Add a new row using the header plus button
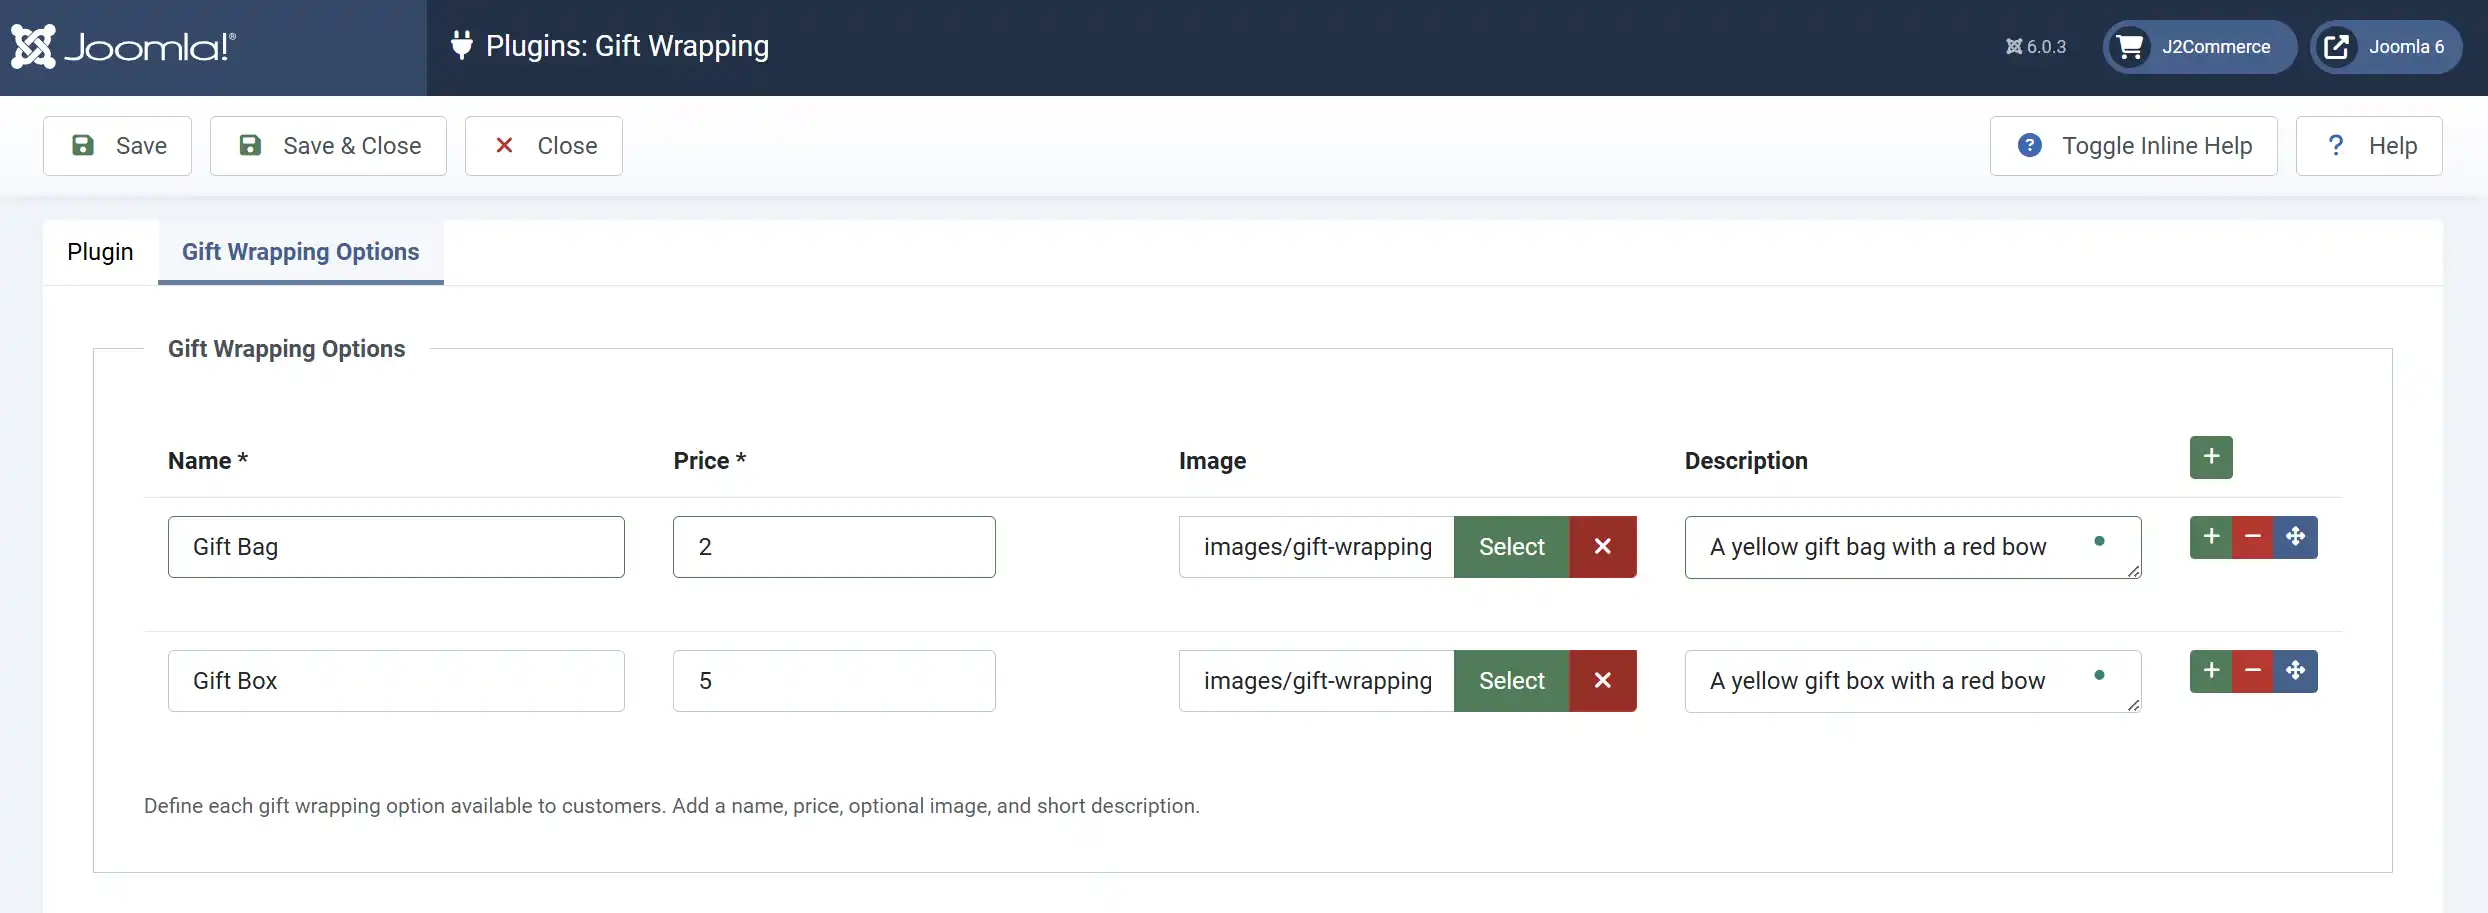Image resolution: width=2488 pixels, height=913 pixels. (x=2211, y=457)
